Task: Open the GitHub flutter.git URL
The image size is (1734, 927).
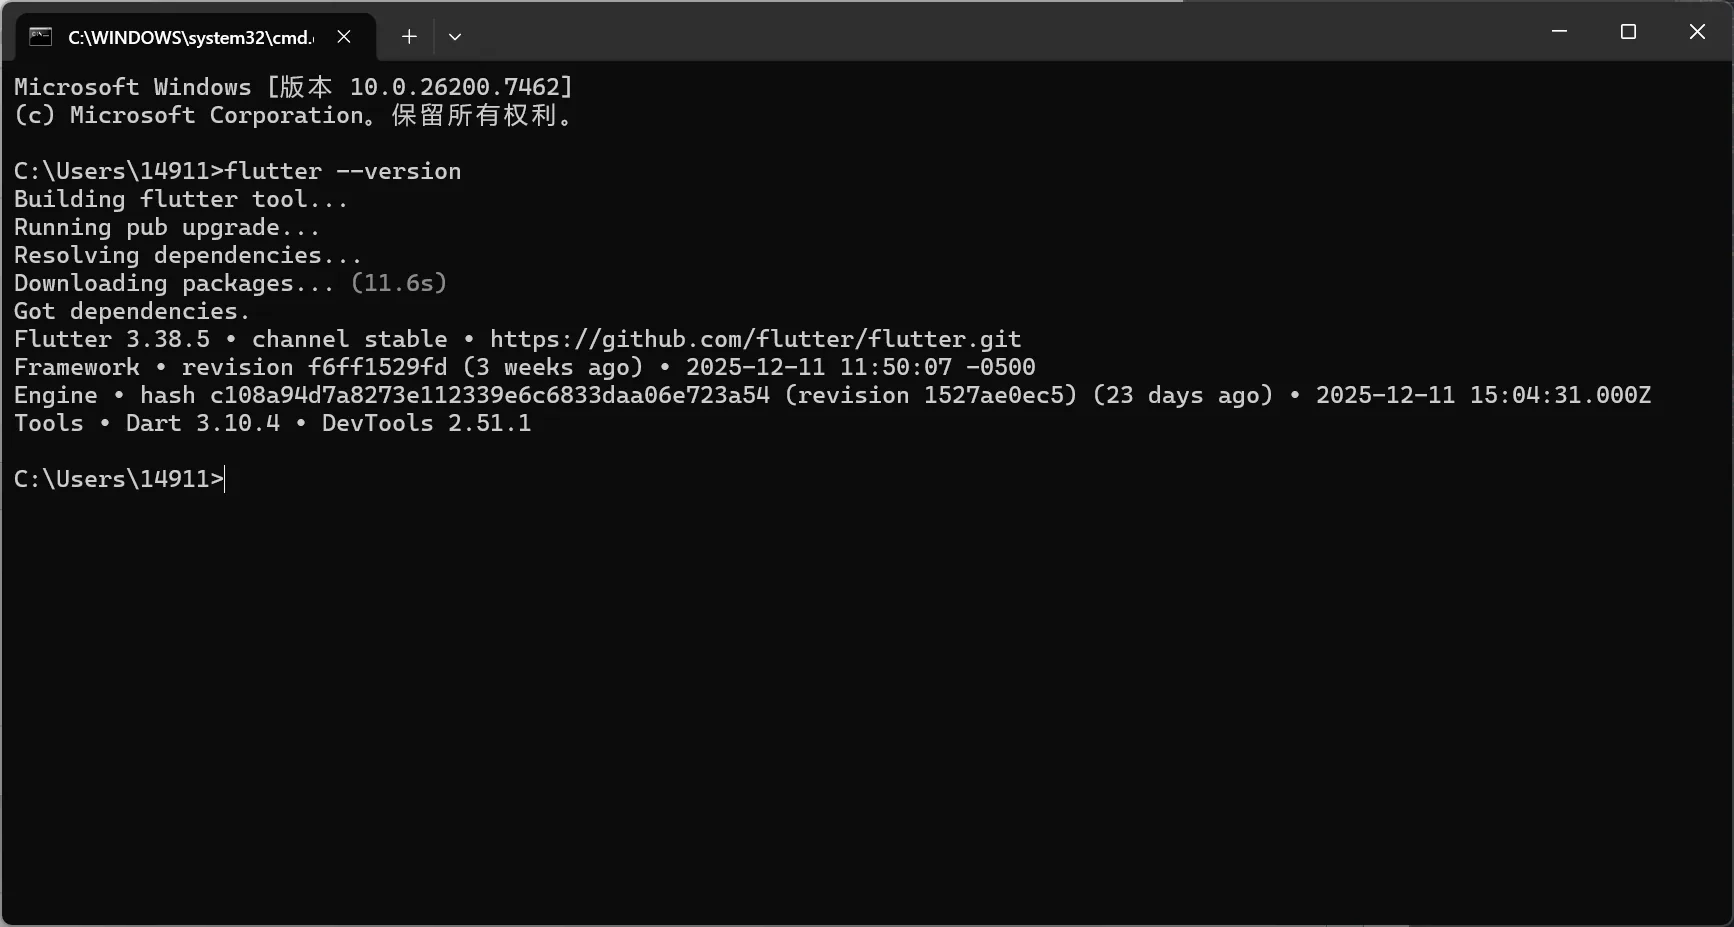Action: (755, 339)
